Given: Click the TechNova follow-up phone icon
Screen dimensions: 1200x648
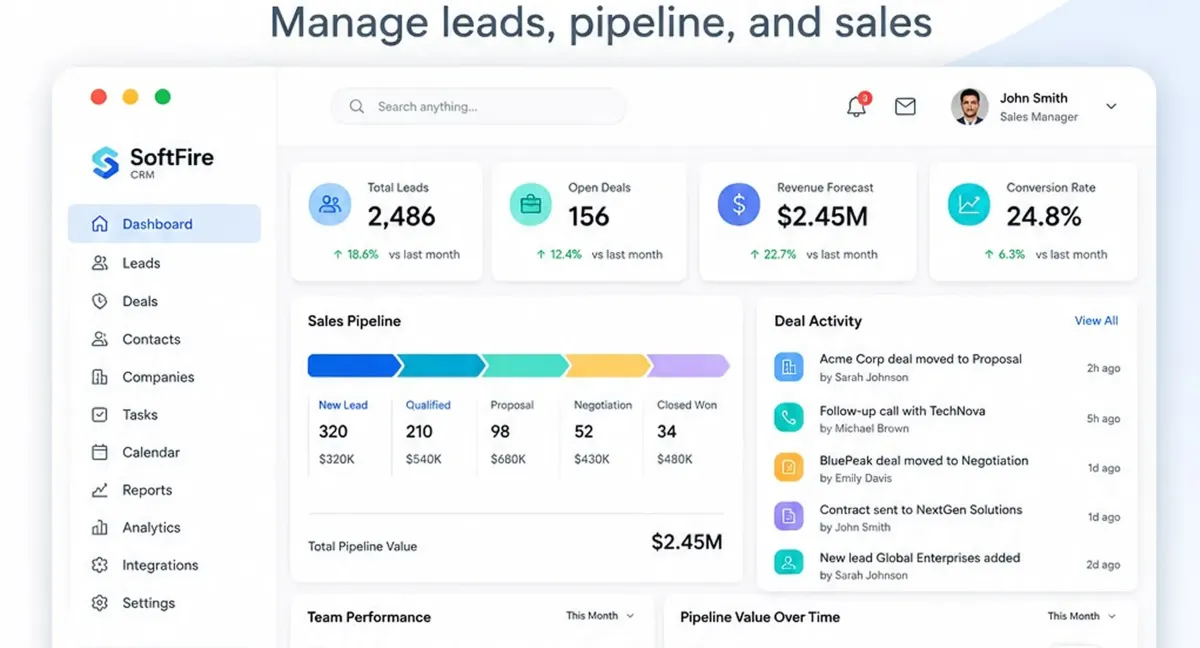Looking at the screenshot, I should tap(789, 417).
